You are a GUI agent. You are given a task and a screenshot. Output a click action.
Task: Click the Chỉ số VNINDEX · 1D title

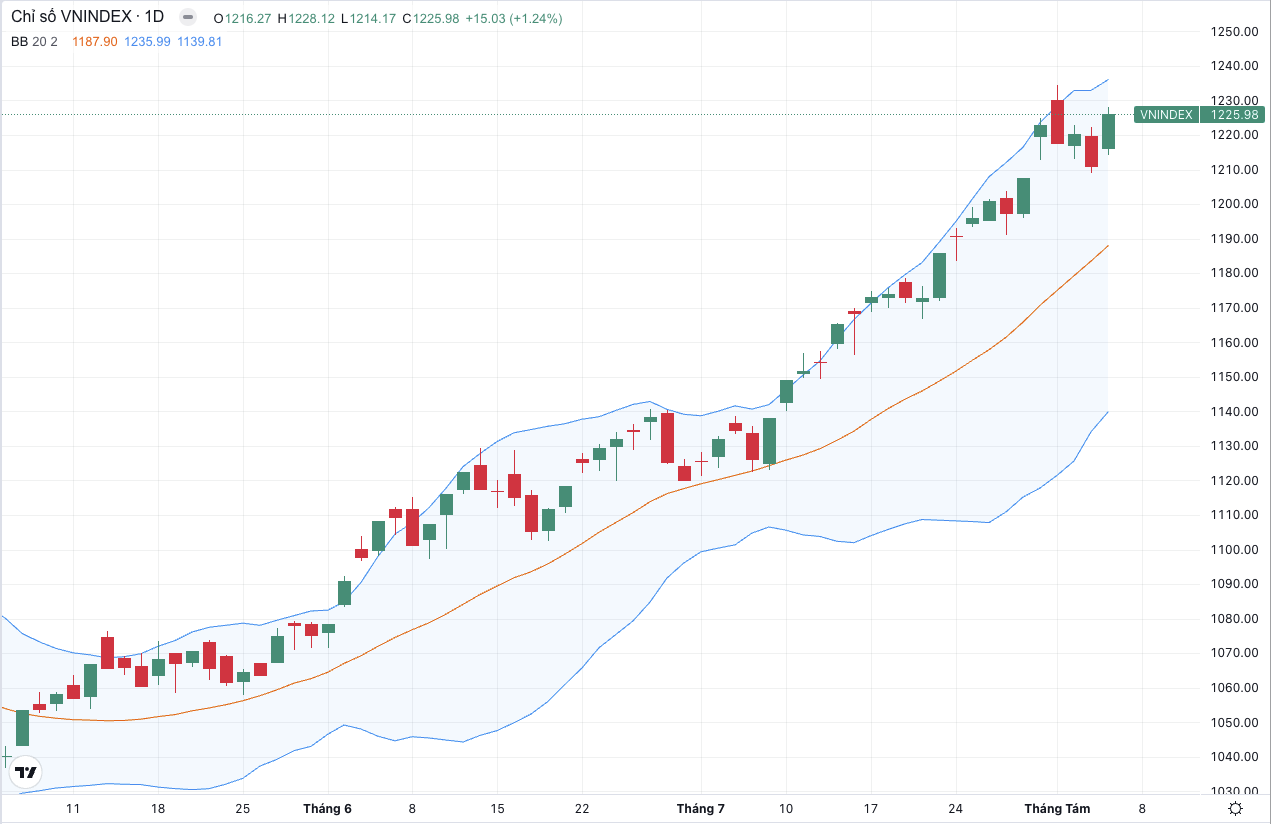tap(87, 18)
